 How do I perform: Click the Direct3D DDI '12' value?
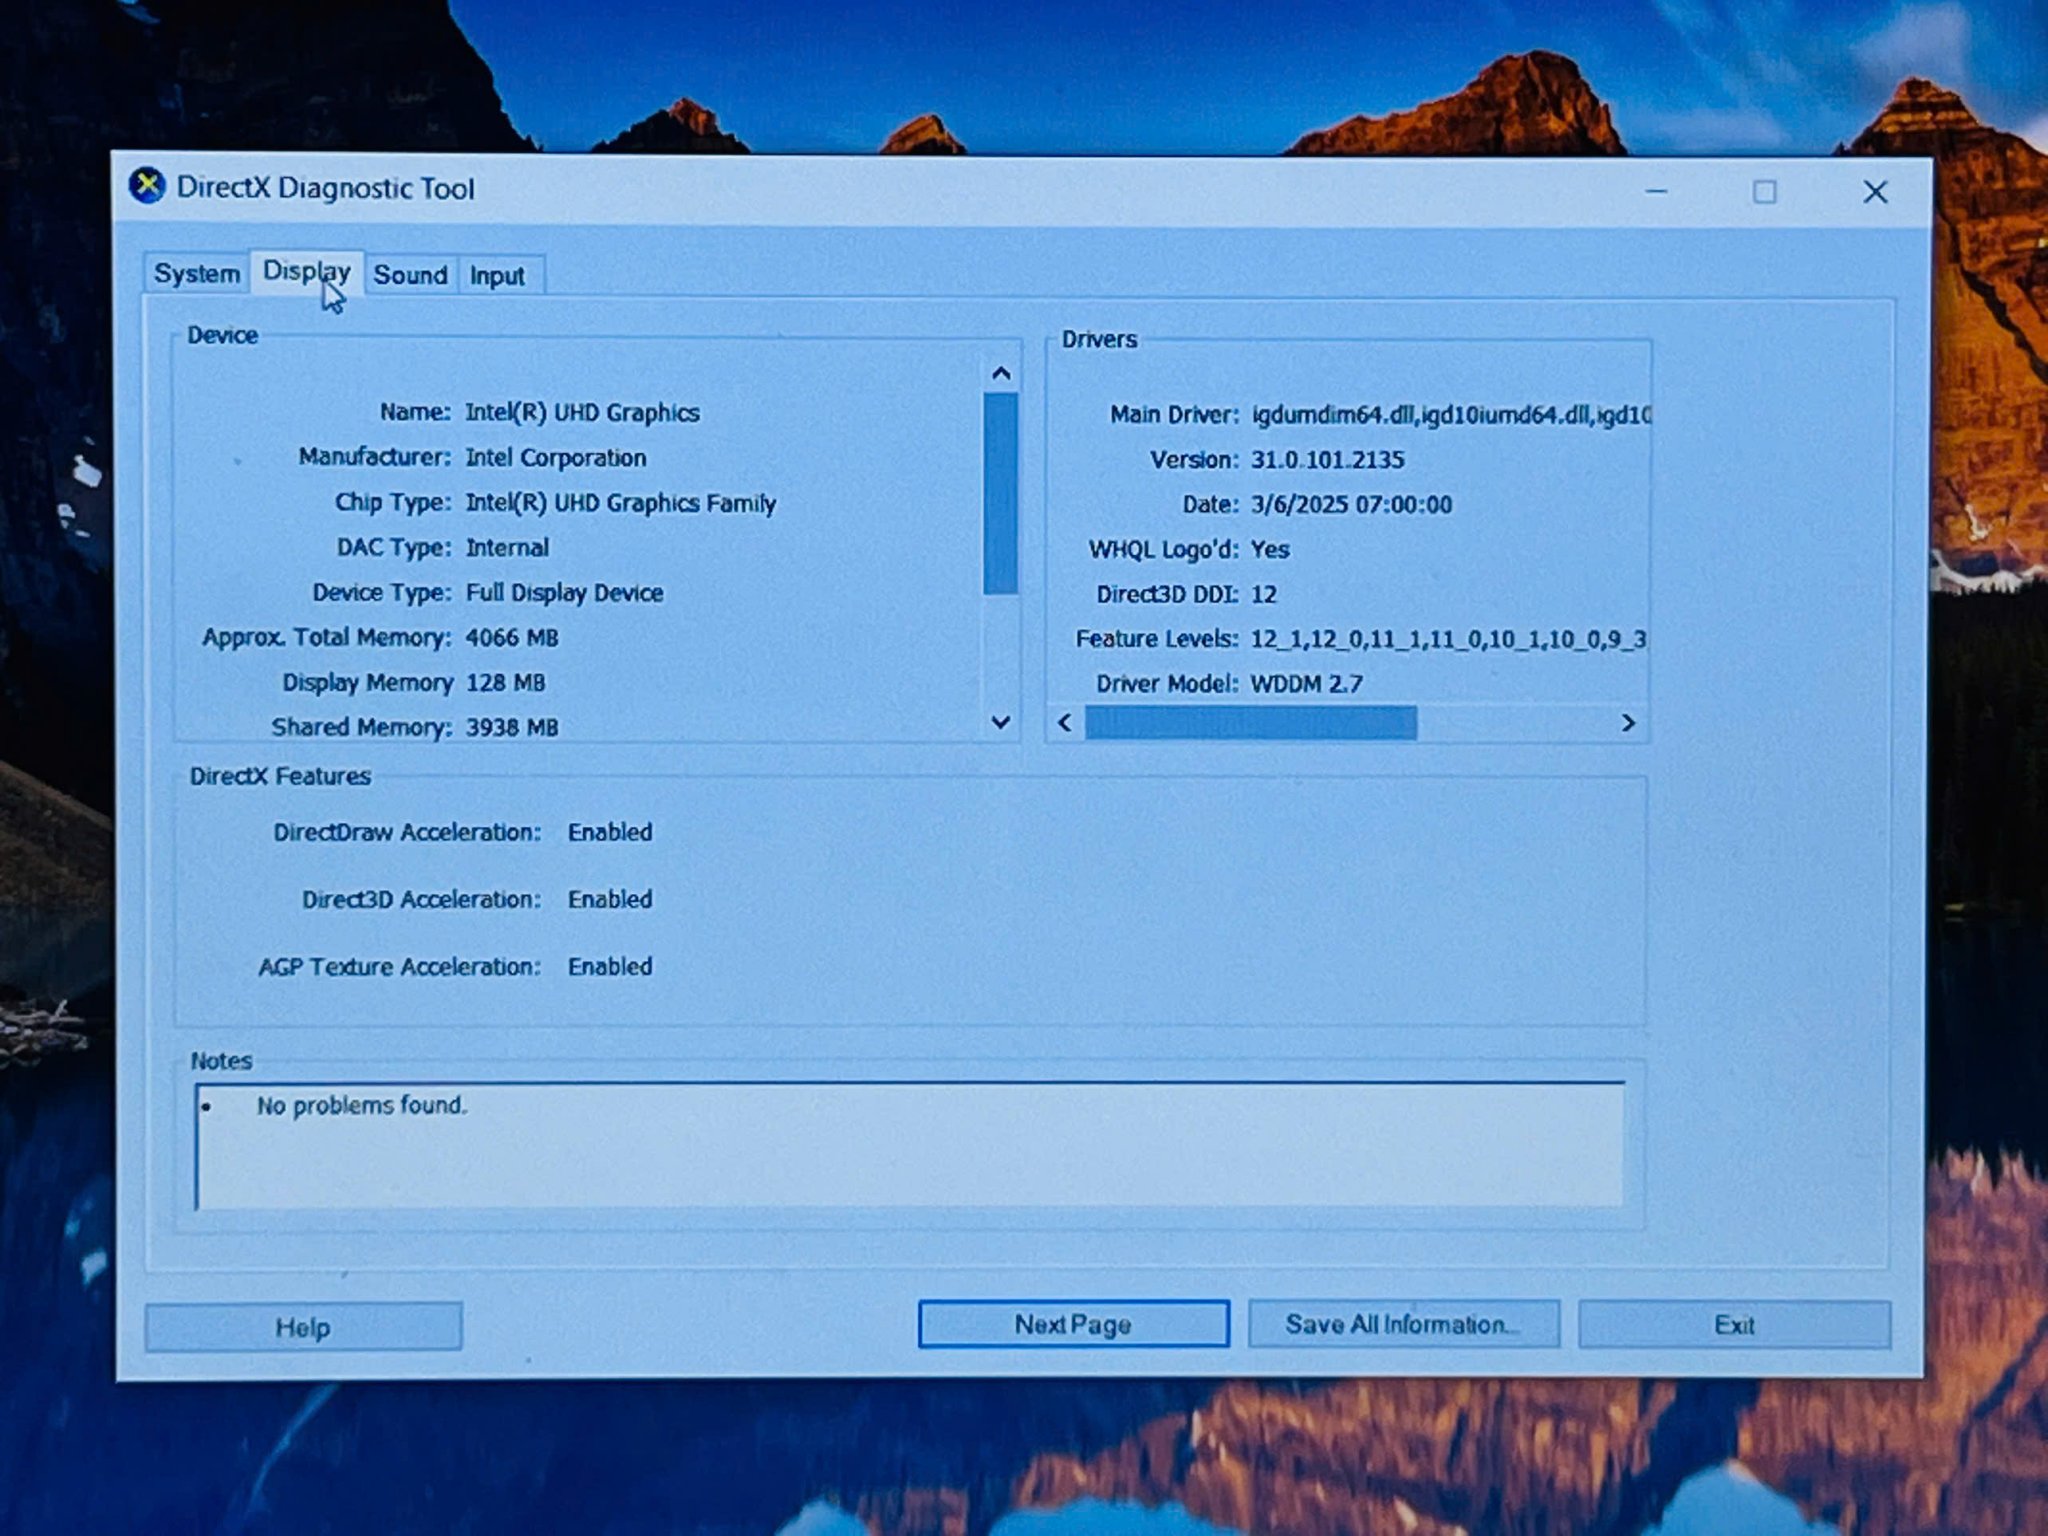1264,594
